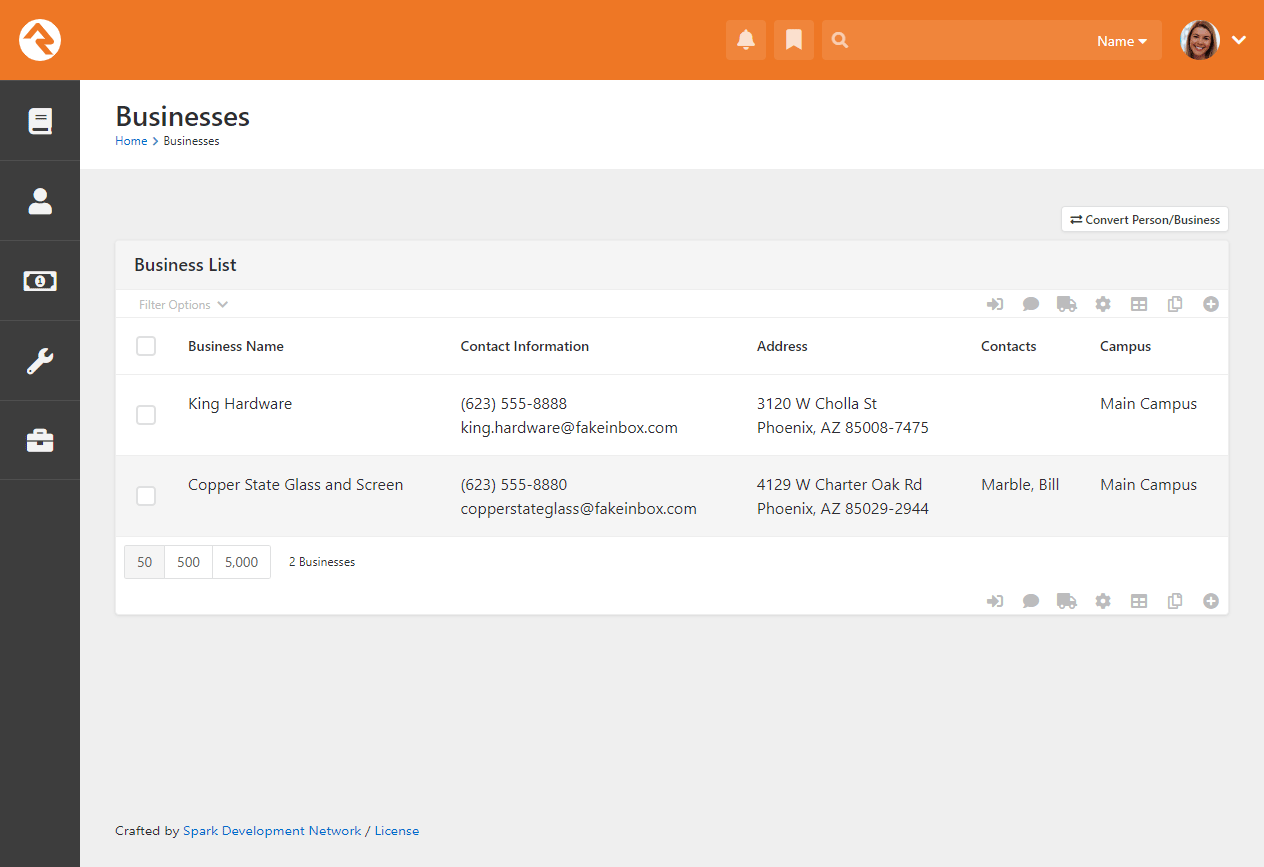1264x867 pixels.
Task: Sort by Contacts column header
Action: (1009, 346)
